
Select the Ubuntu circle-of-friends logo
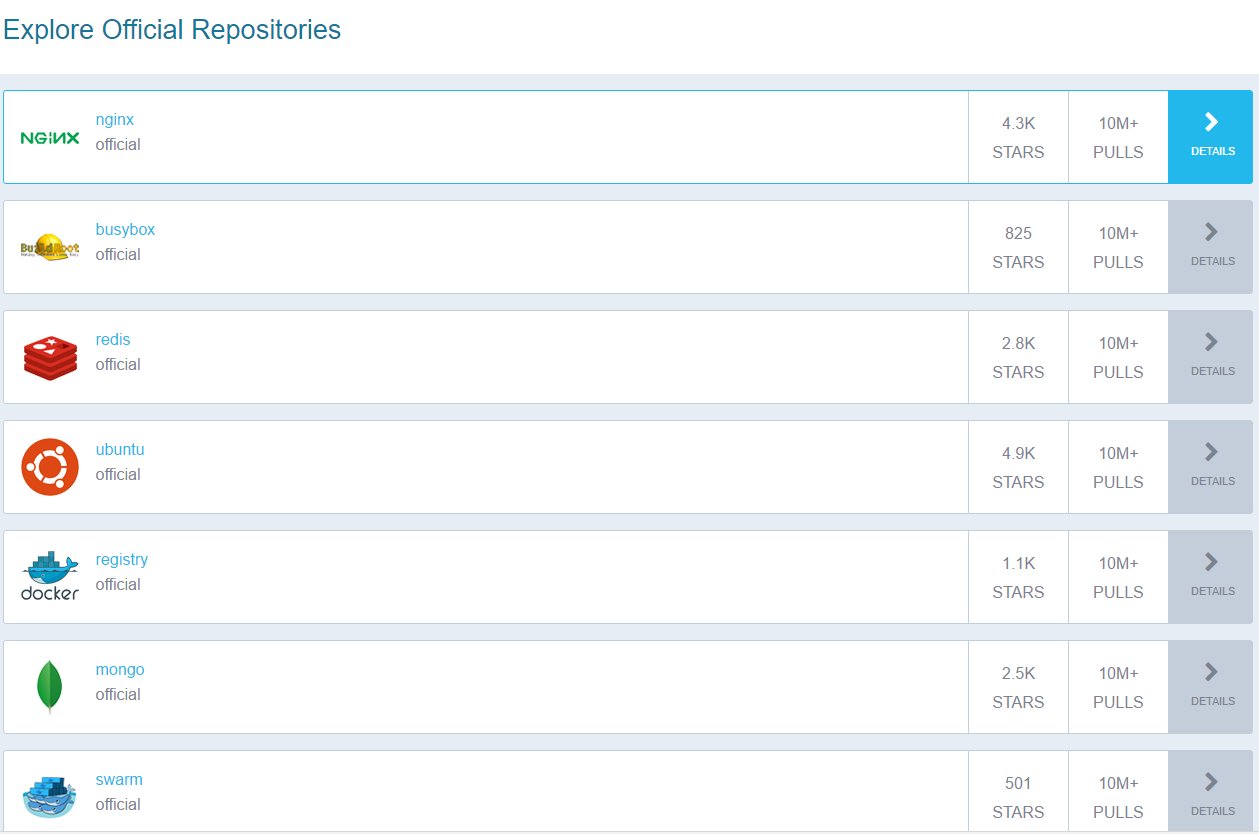(48, 466)
